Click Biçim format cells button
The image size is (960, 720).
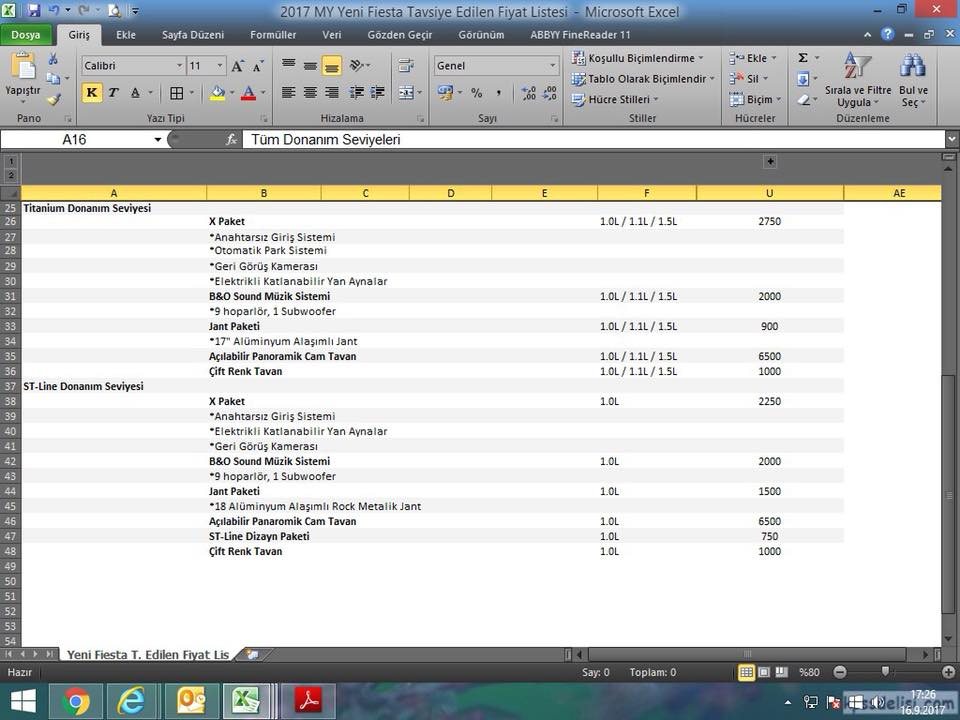point(755,99)
